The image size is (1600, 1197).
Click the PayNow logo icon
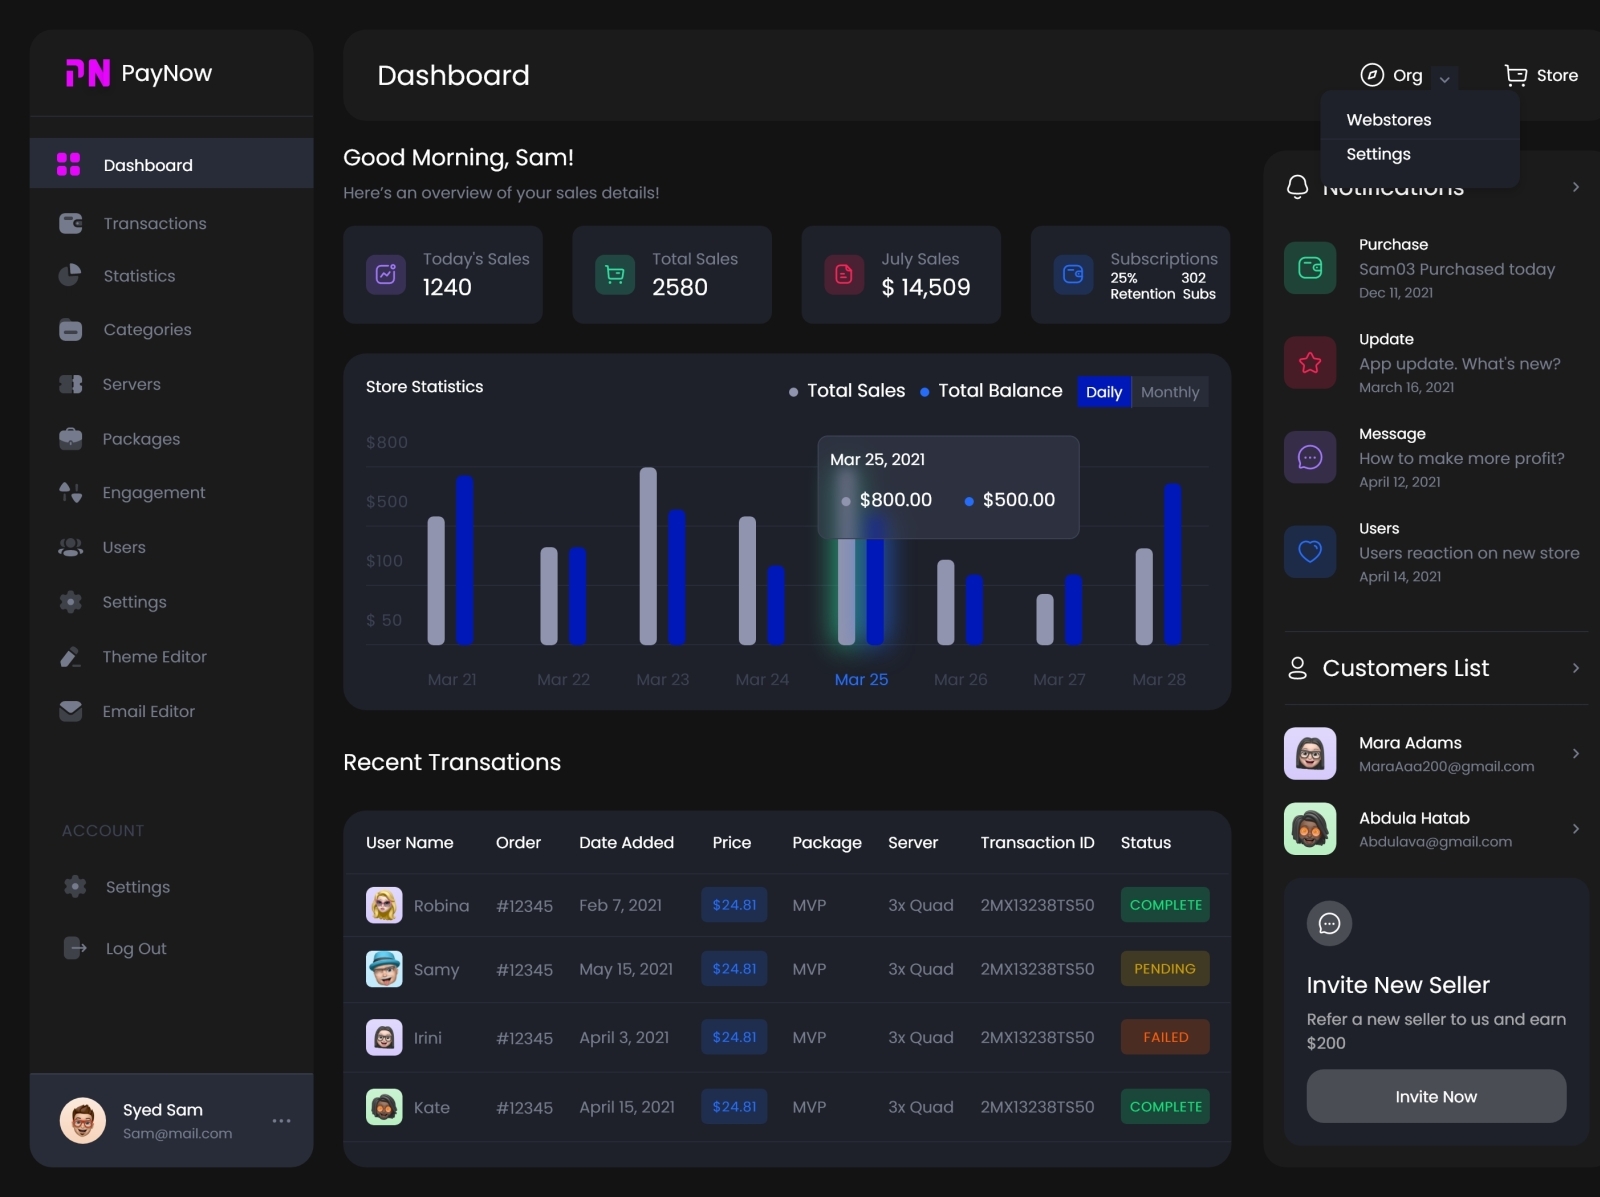[x=88, y=73]
